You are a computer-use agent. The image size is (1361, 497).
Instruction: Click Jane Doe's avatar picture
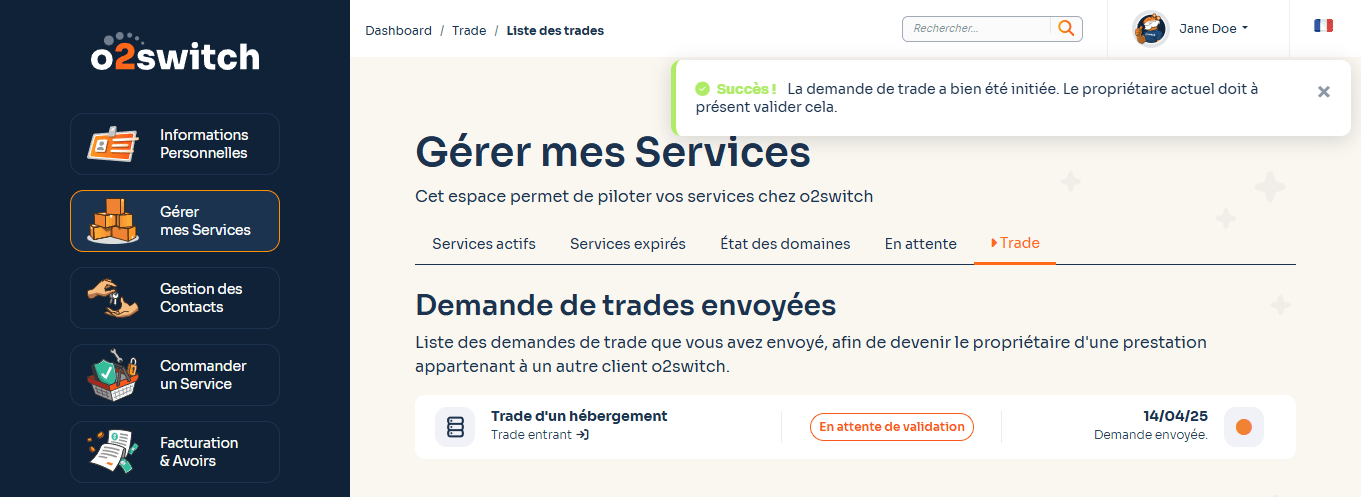(1151, 29)
